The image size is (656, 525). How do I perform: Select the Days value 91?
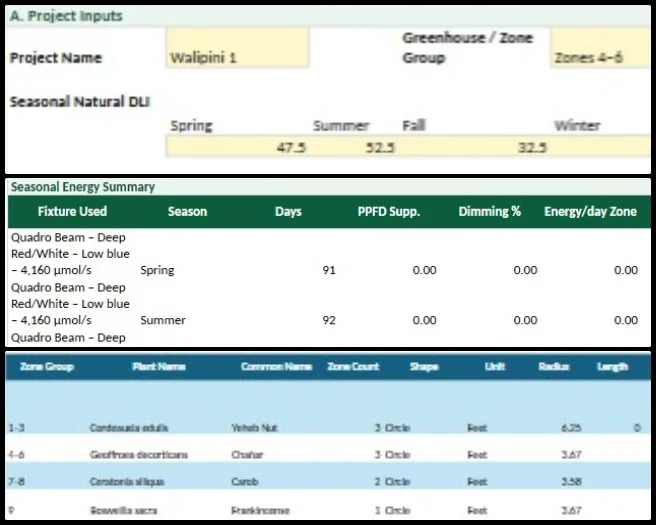[329, 270]
